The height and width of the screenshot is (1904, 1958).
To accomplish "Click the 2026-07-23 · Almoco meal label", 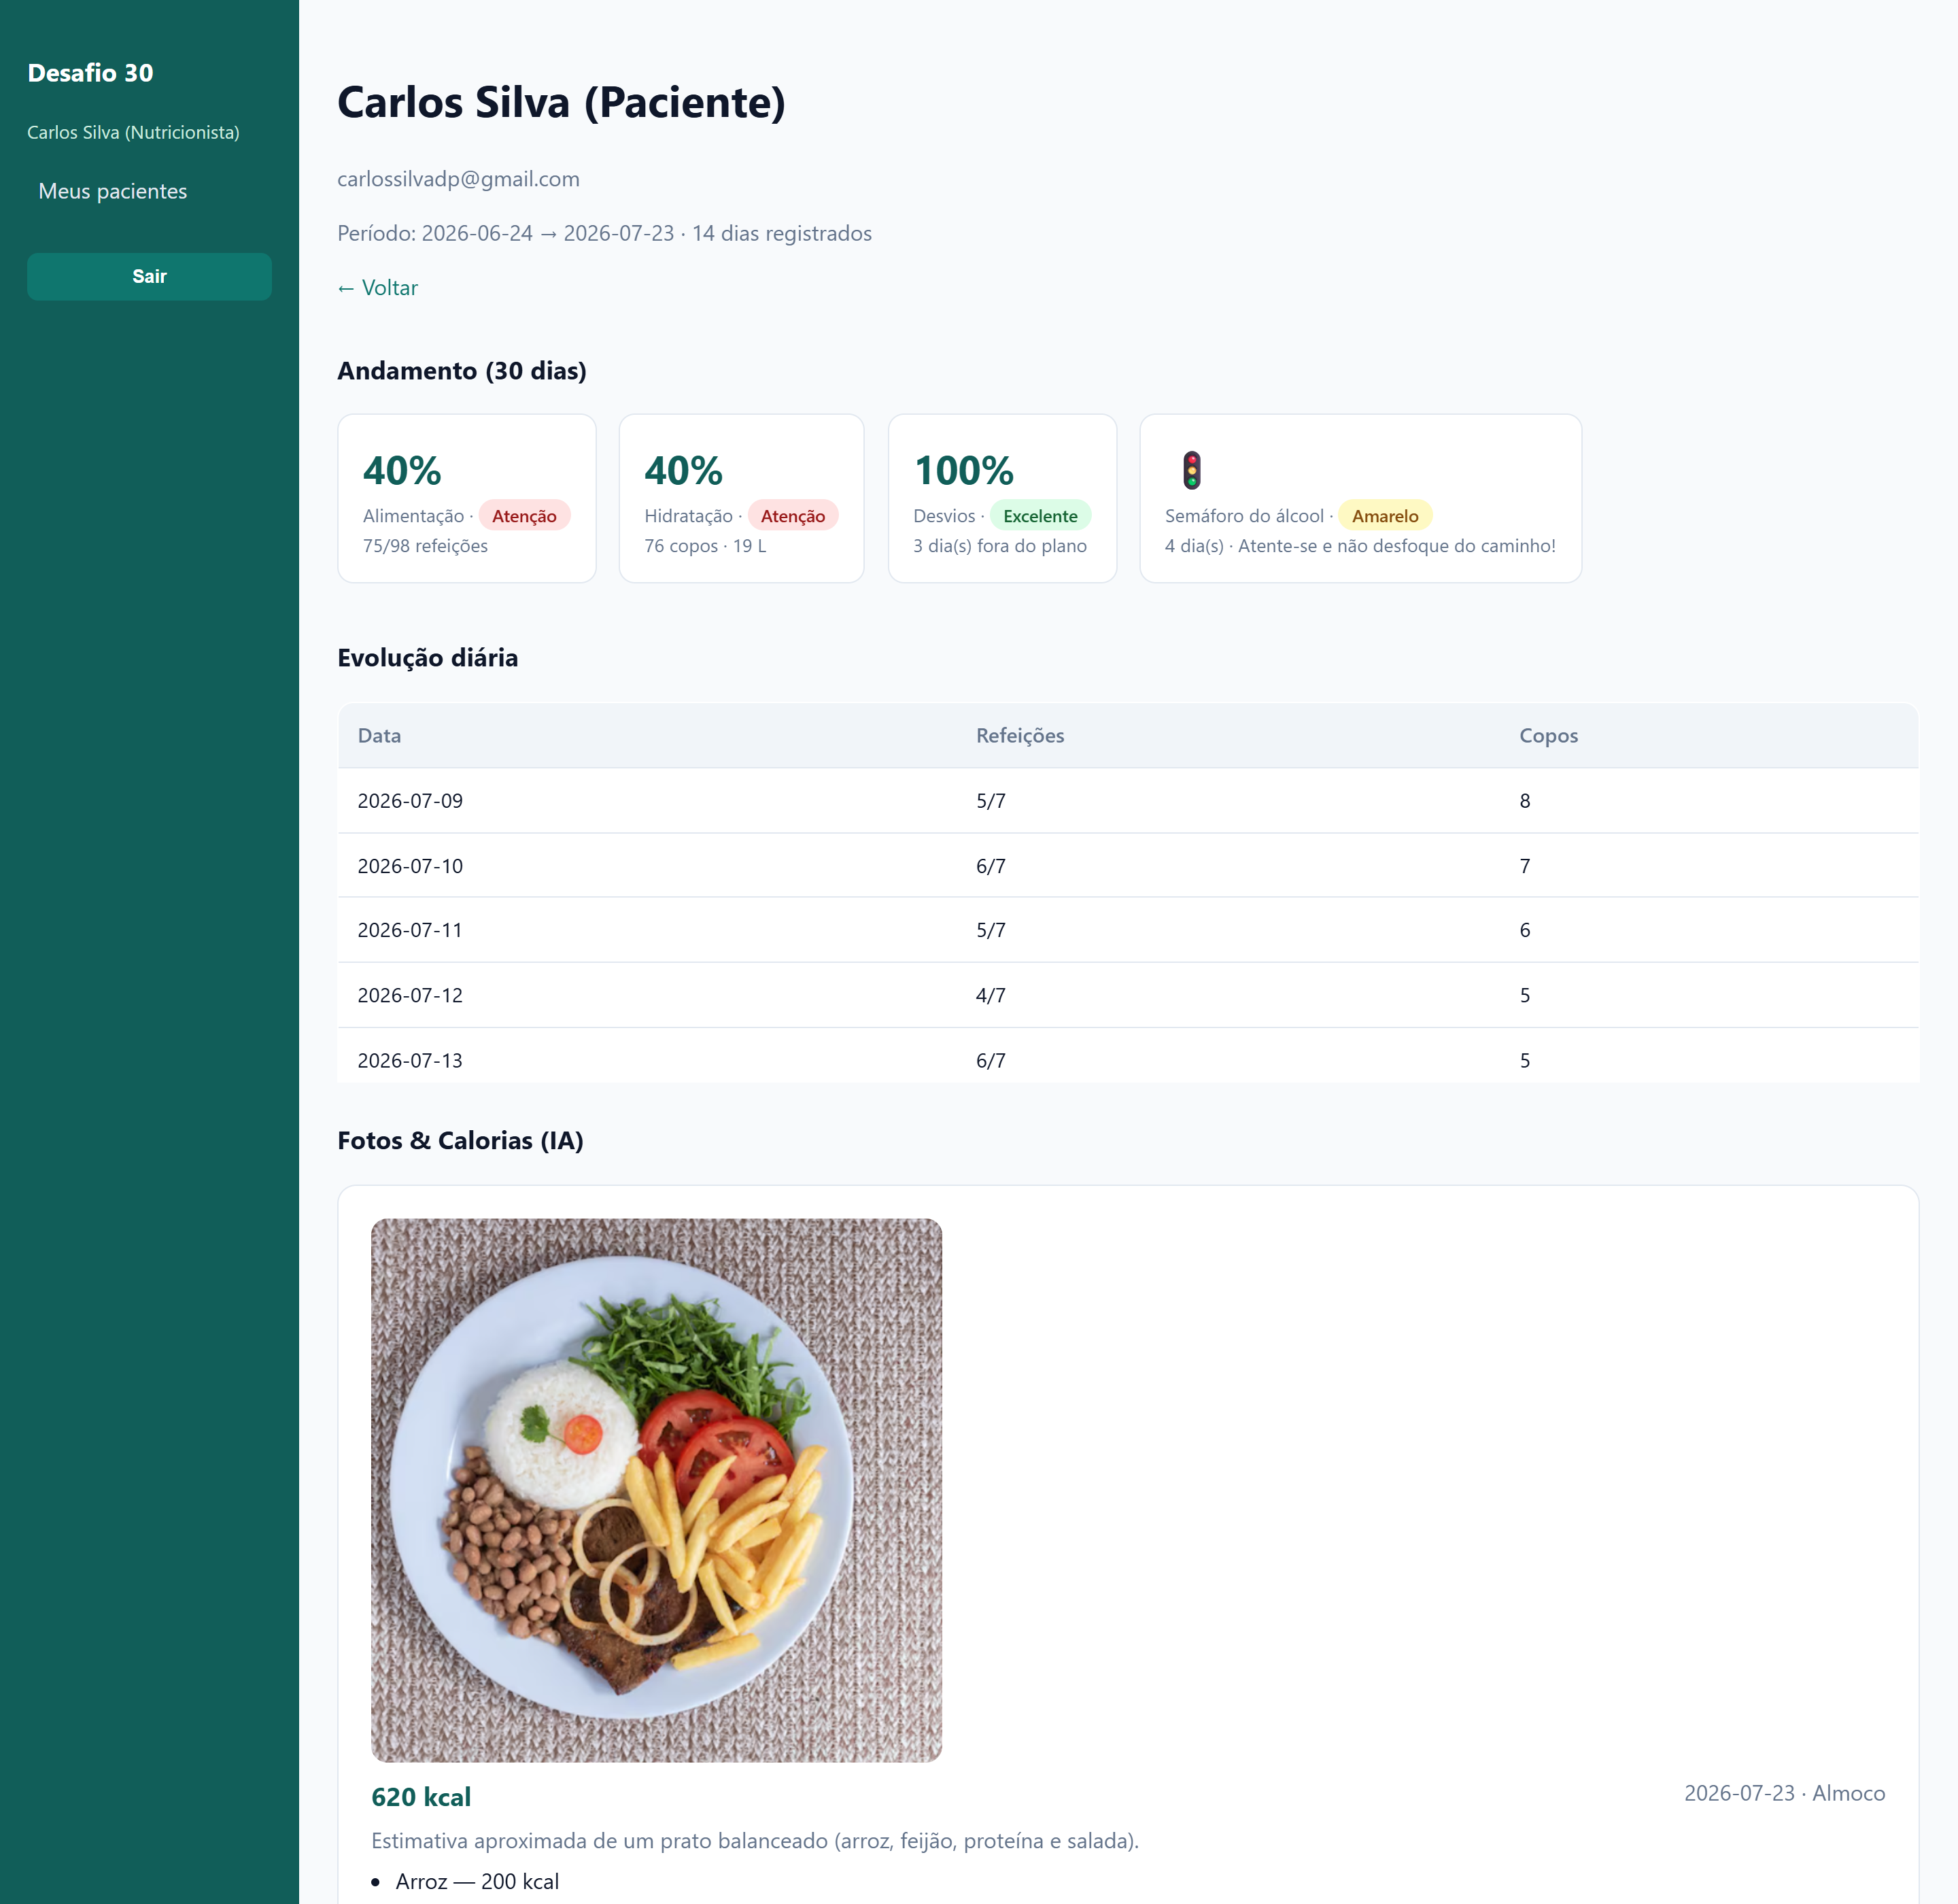I will (1784, 1793).
